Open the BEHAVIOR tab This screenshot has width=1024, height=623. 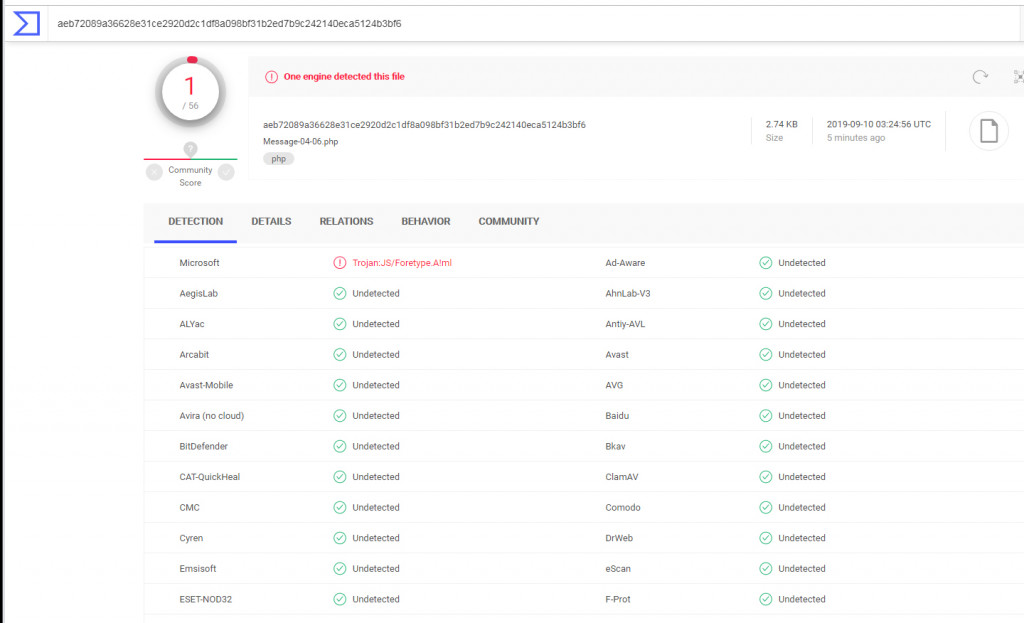click(x=426, y=221)
